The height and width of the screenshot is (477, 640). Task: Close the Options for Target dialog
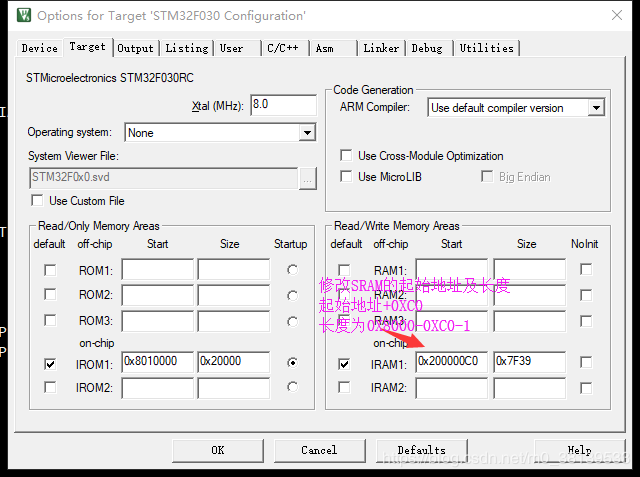coord(617,15)
